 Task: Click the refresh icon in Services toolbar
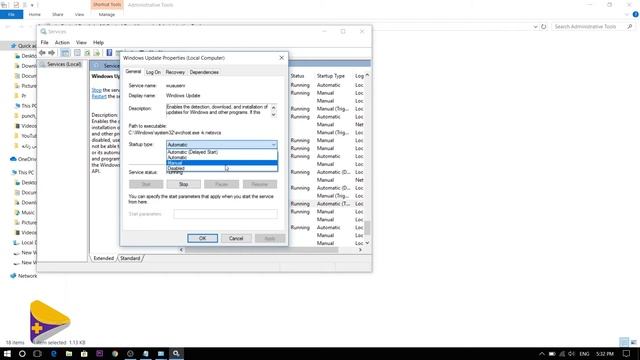pos(87,53)
